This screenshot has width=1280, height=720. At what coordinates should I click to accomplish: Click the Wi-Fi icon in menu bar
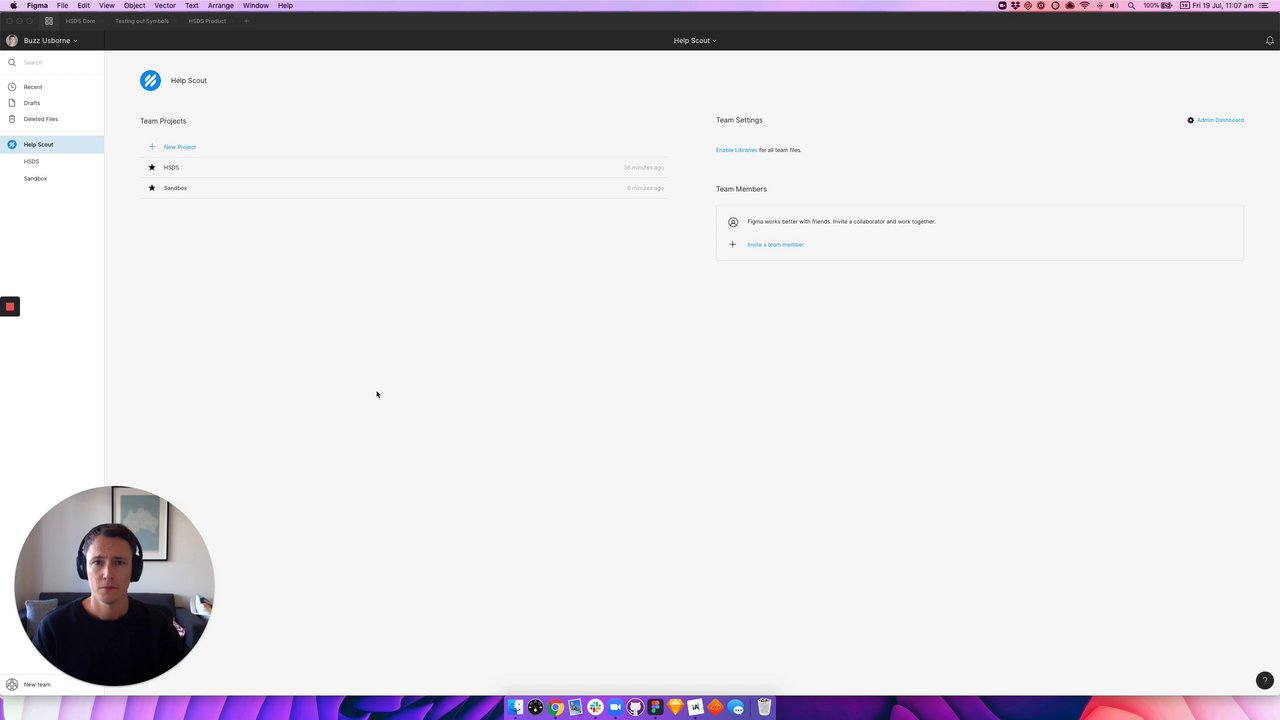1084,5
